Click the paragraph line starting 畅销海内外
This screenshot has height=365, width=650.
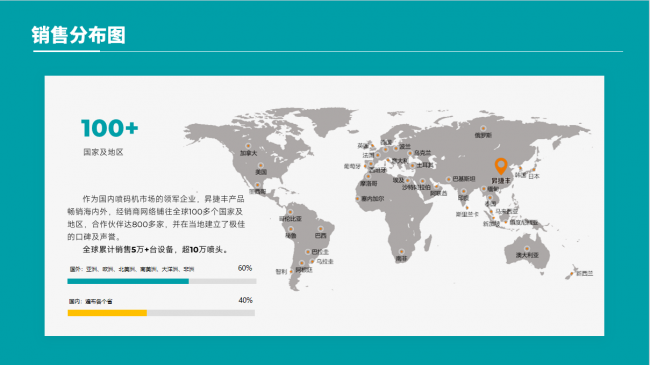(x=155, y=212)
